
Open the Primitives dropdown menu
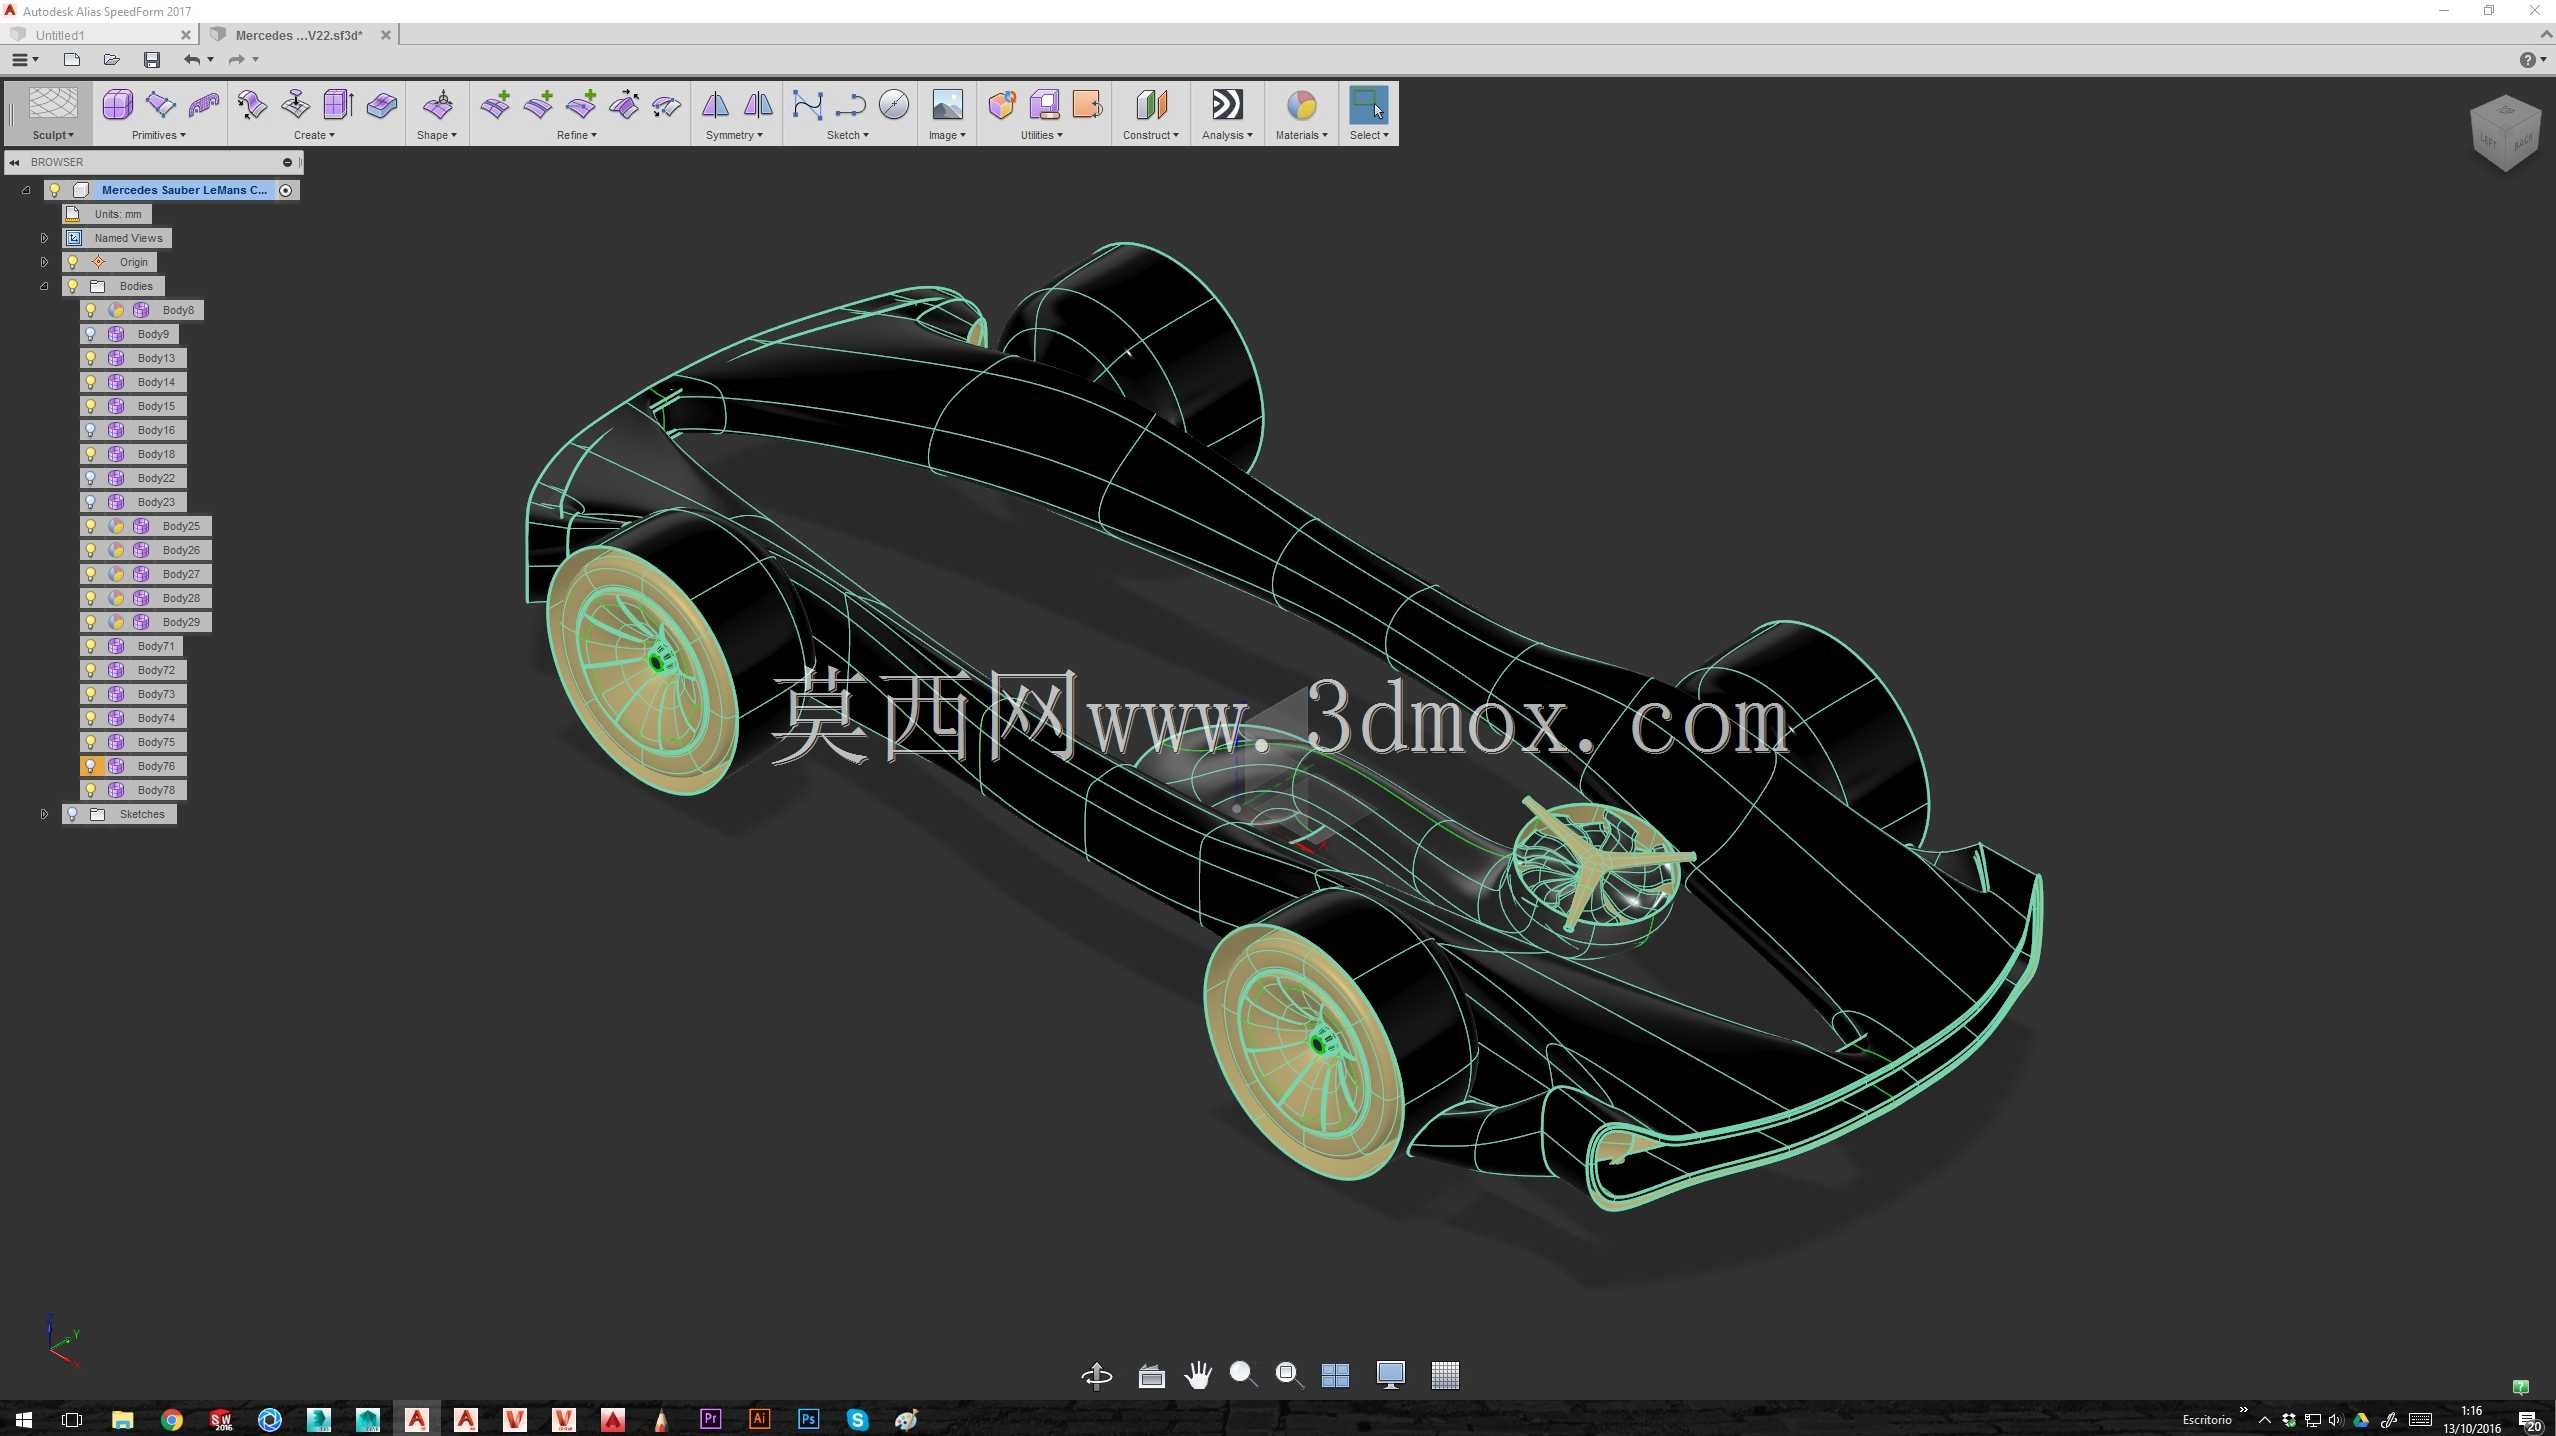click(x=158, y=135)
